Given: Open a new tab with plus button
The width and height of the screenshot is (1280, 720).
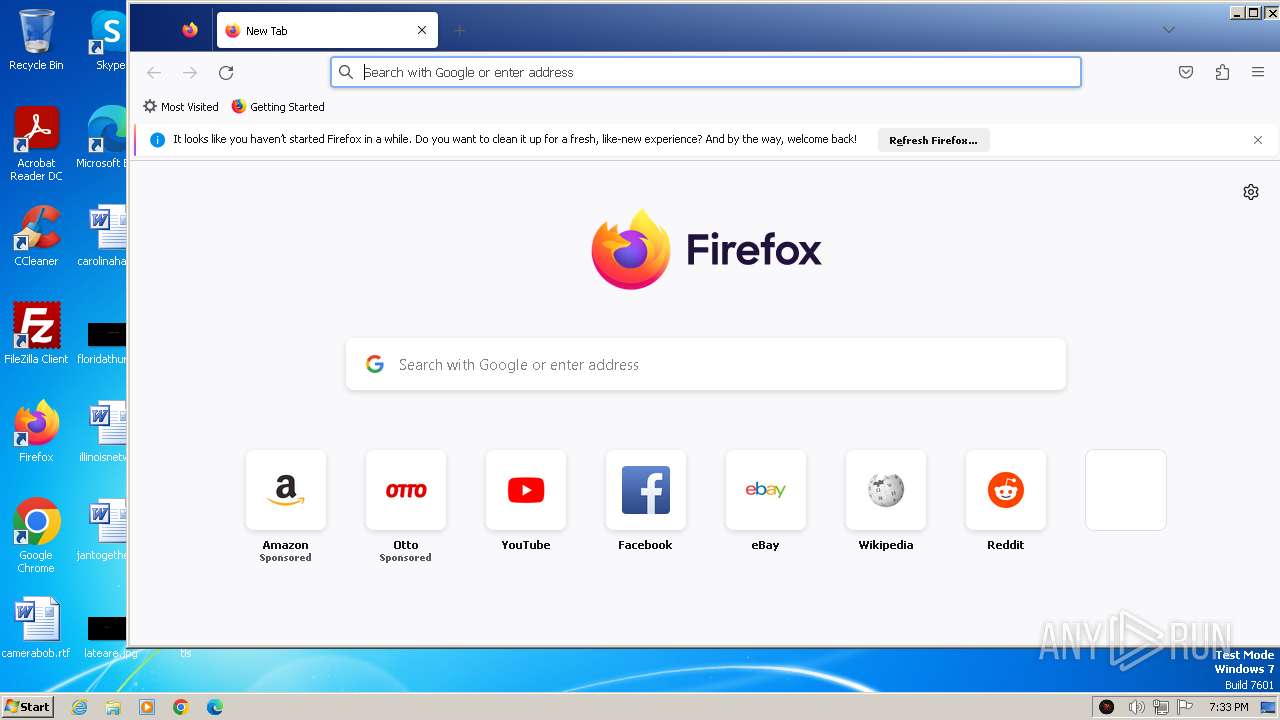Looking at the screenshot, I should (459, 30).
